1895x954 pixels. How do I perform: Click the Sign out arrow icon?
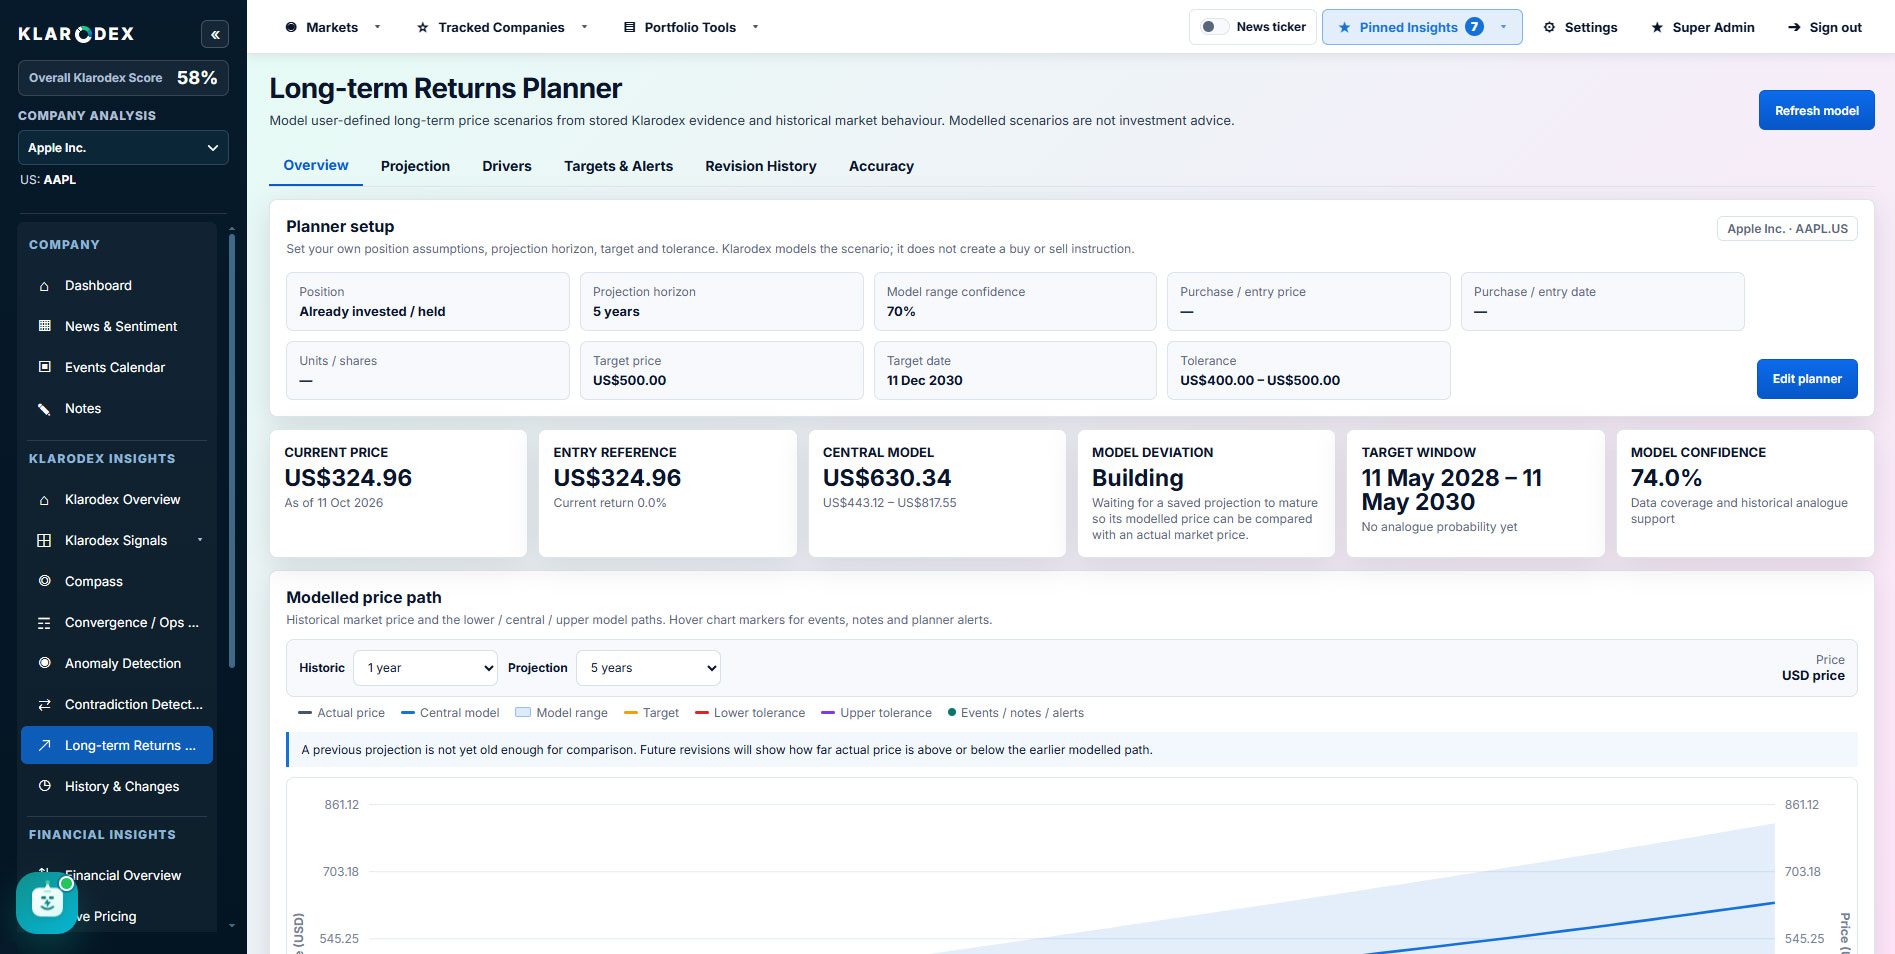[1794, 27]
